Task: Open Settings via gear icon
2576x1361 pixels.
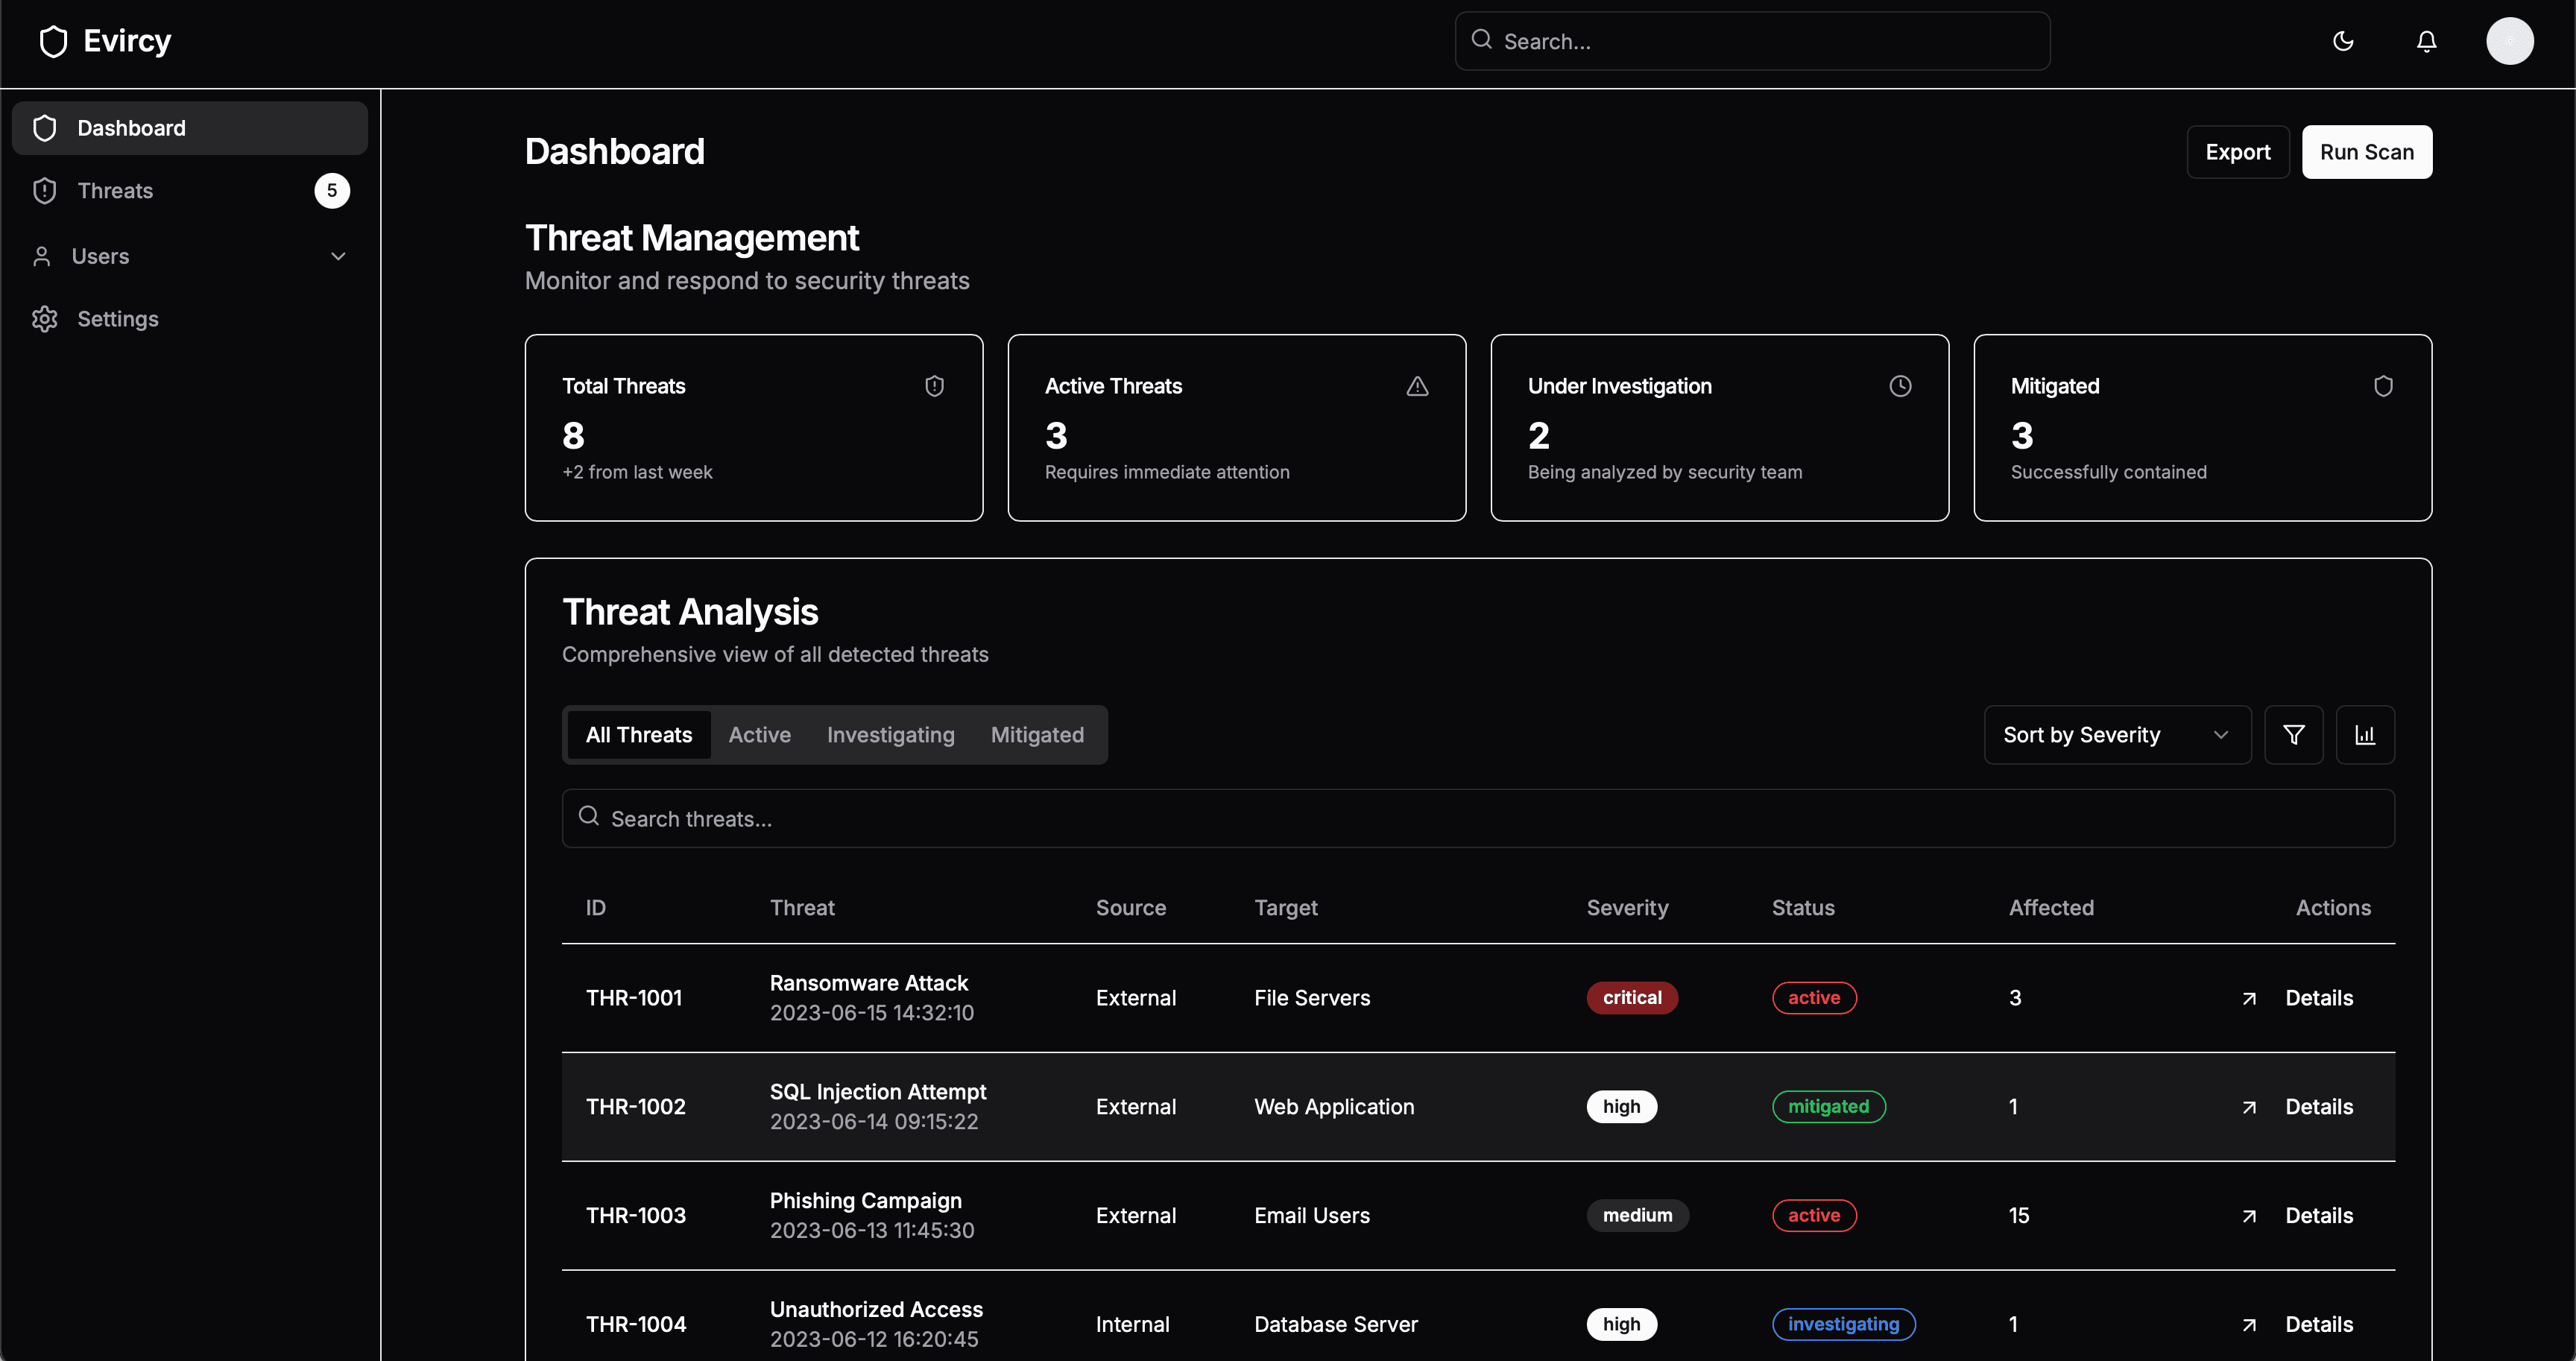Action: [44, 318]
